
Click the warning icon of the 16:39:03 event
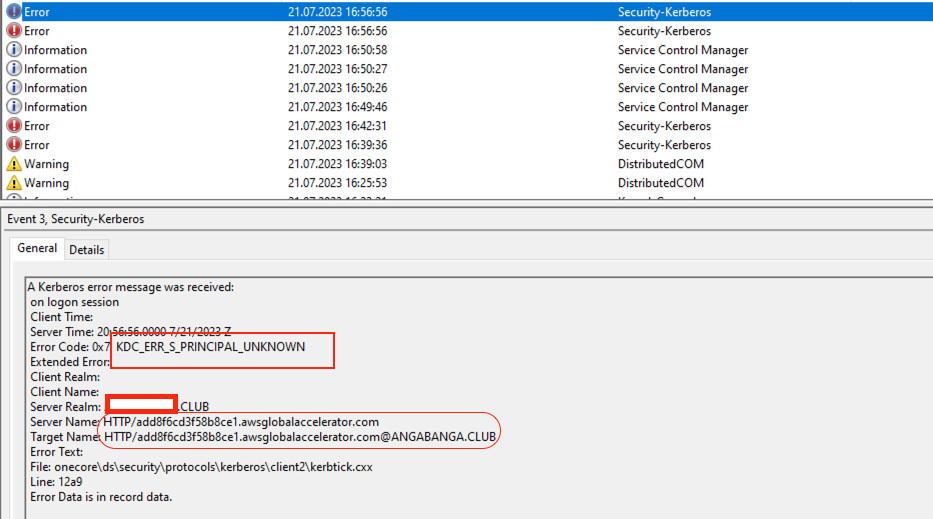tap(14, 164)
